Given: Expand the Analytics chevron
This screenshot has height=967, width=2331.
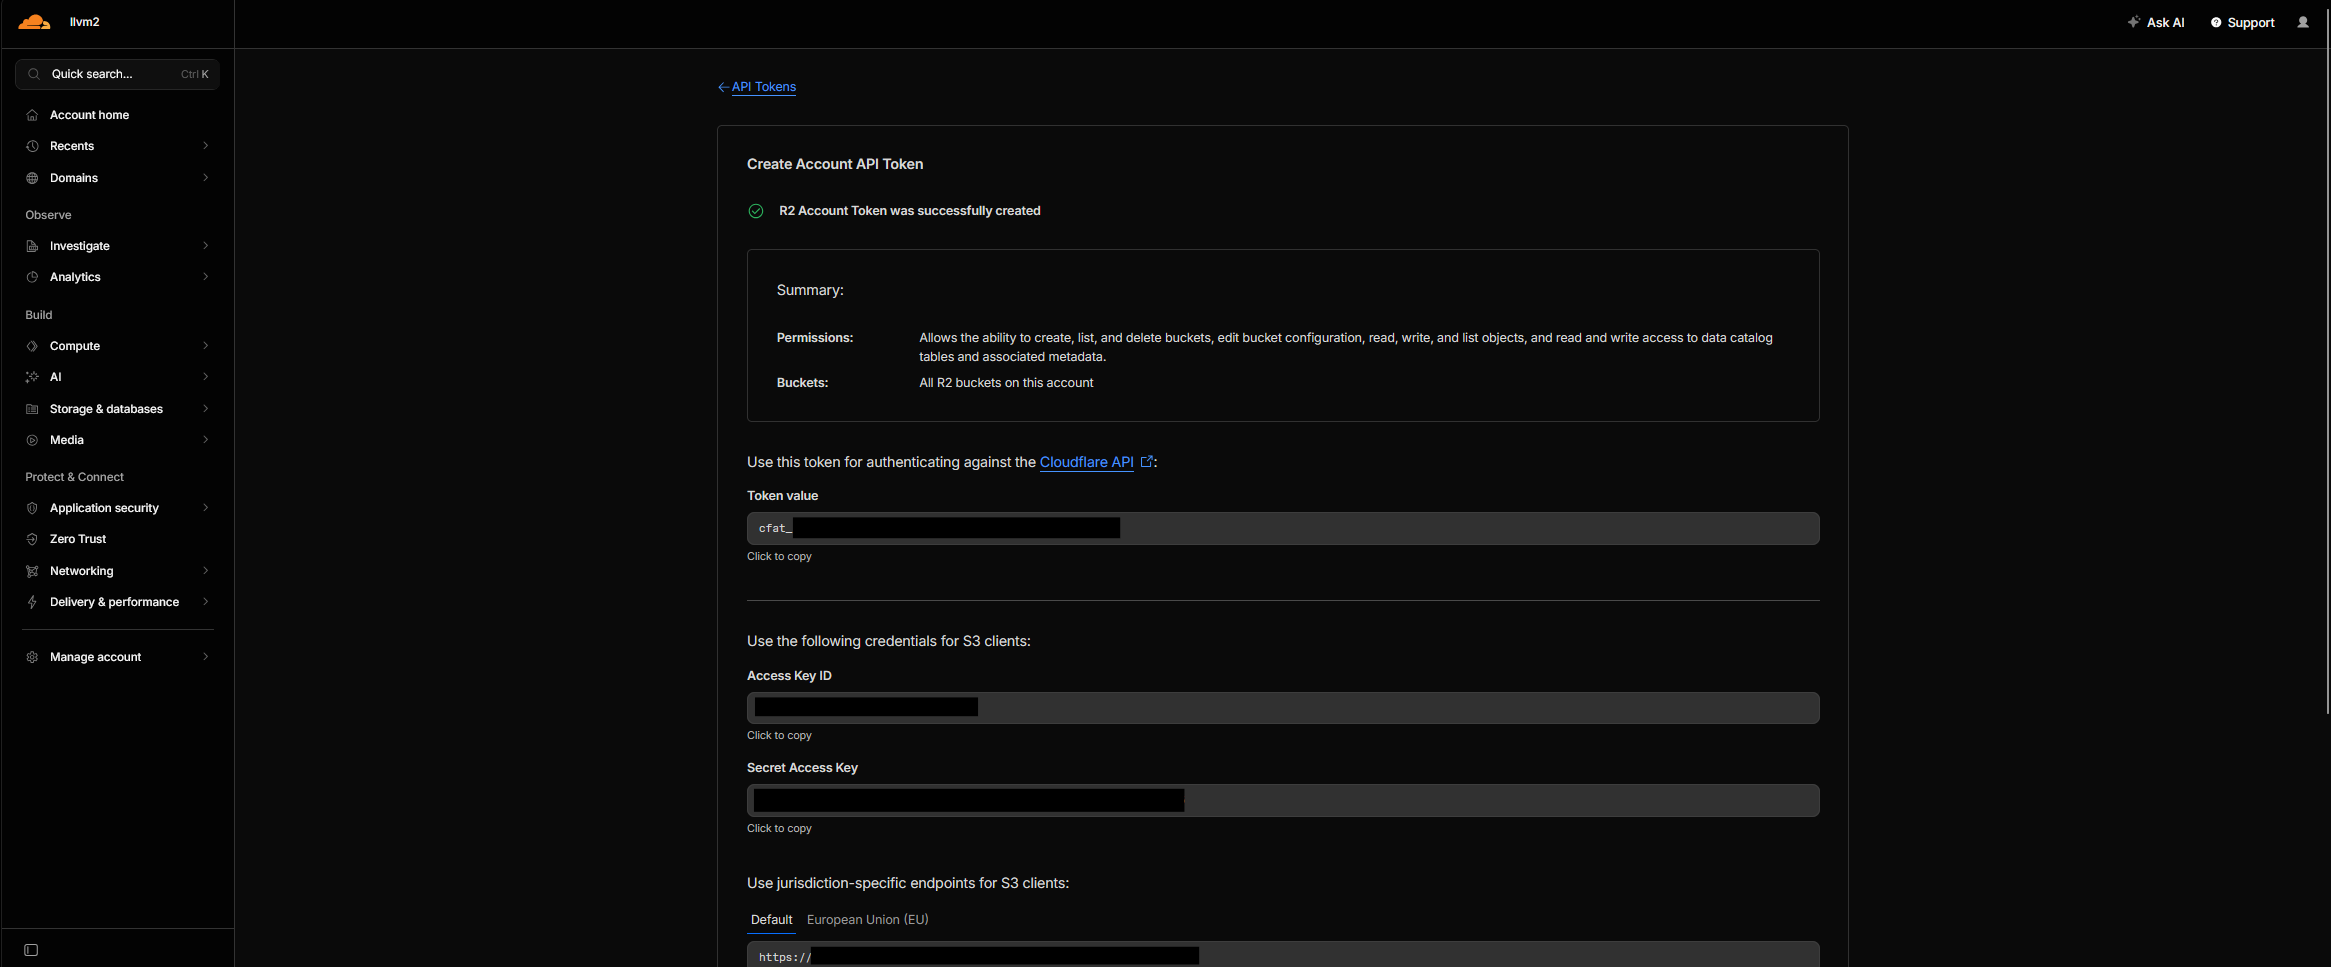Looking at the screenshot, I should (206, 277).
